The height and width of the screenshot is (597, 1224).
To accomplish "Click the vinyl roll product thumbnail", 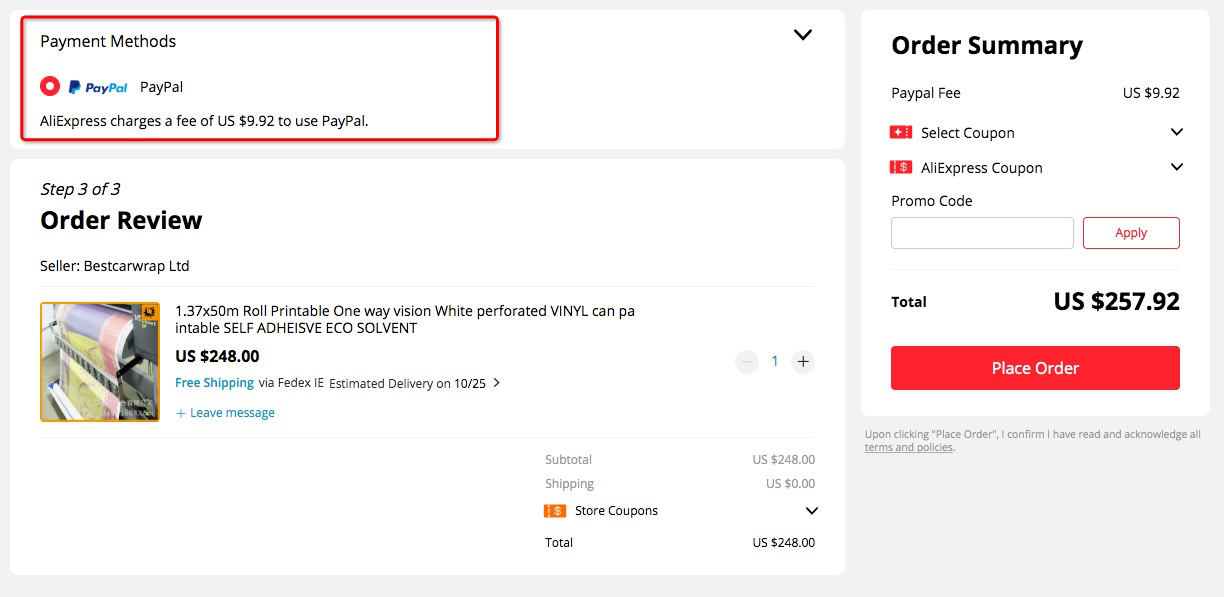I will [100, 362].
